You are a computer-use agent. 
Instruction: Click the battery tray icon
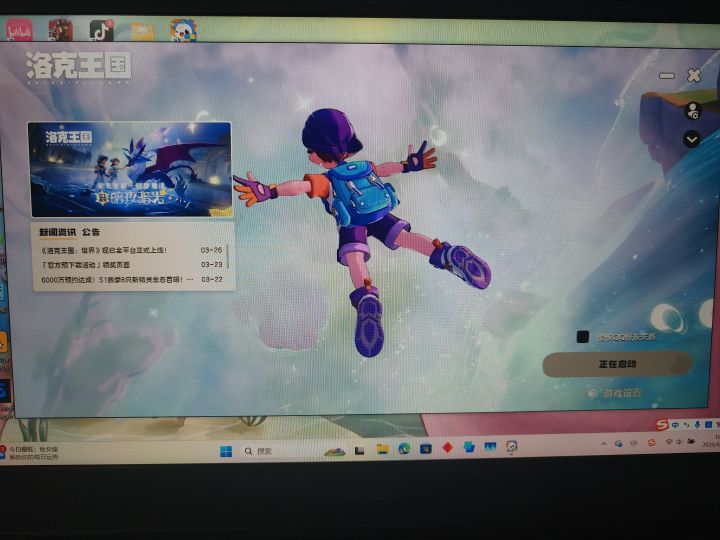pyautogui.click(x=691, y=442)
